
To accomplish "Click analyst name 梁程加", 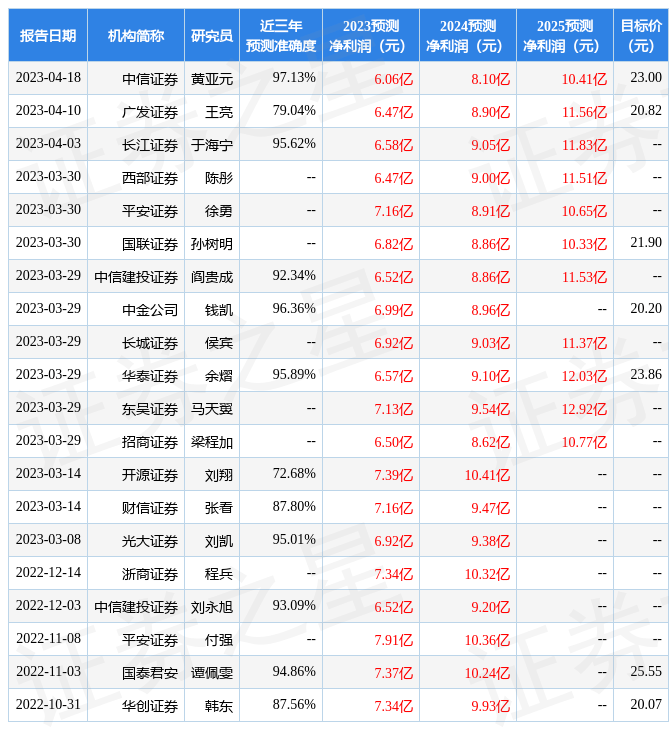I will pos(212,443).
